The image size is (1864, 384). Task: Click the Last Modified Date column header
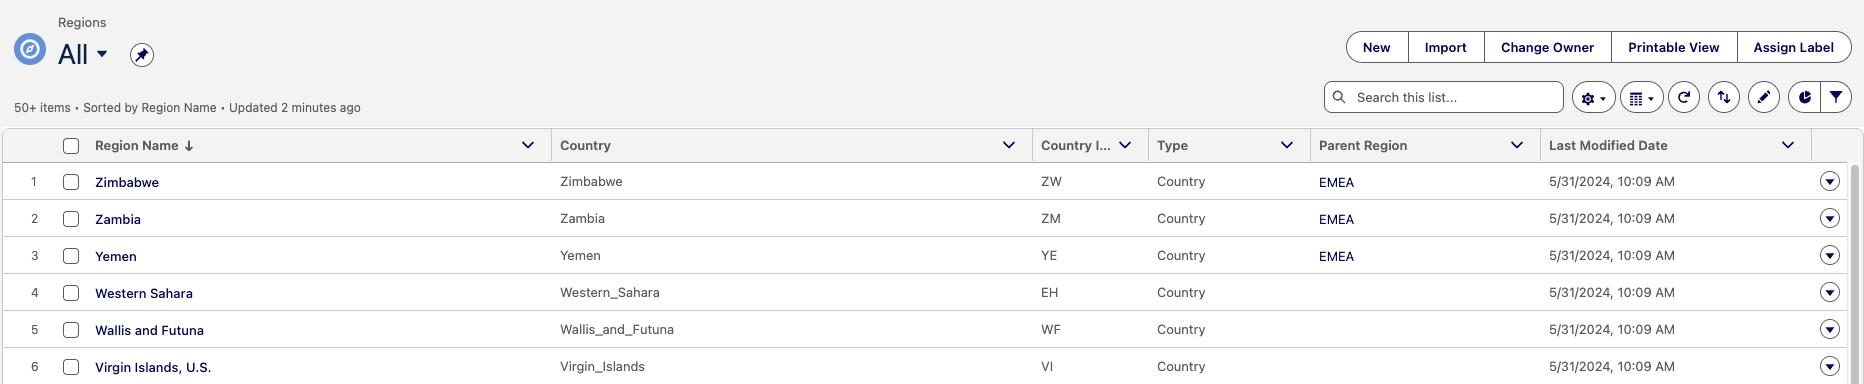(x=1608, y=146)
